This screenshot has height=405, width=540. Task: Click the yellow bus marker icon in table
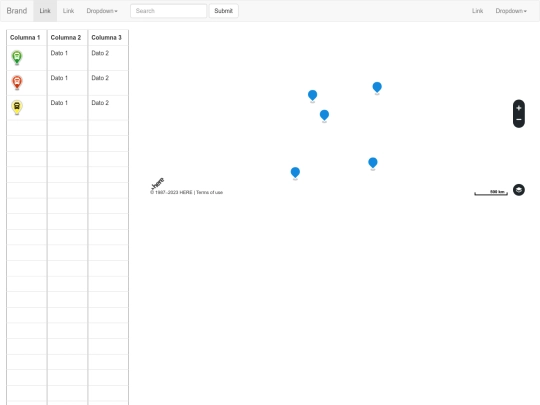pos(17,107)
